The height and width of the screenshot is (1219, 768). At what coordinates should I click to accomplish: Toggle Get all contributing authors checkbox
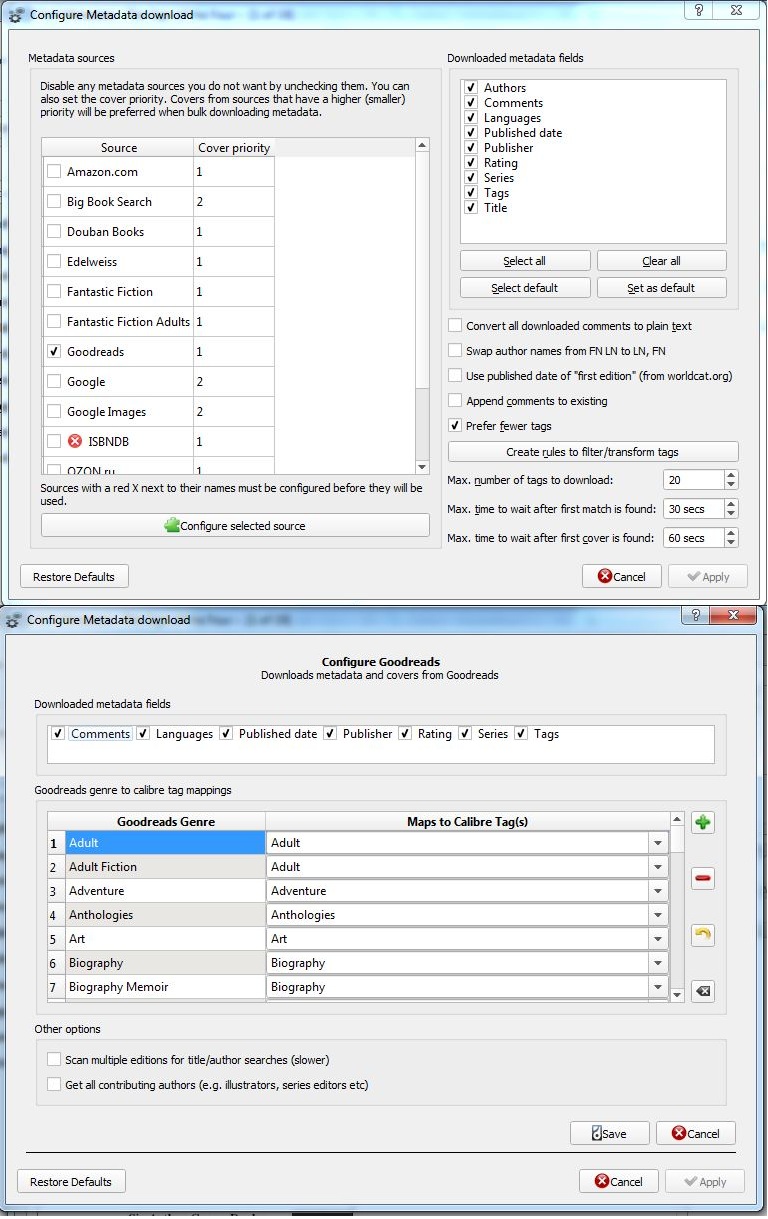point(54,1084)
